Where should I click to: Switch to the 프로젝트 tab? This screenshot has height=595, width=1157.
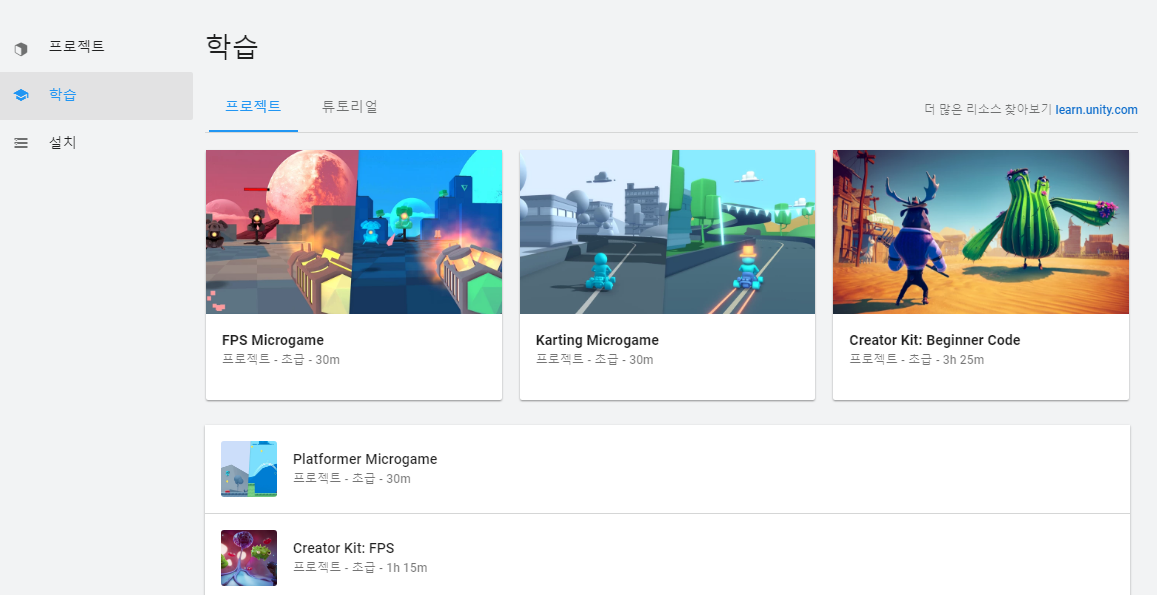(253, 106)
